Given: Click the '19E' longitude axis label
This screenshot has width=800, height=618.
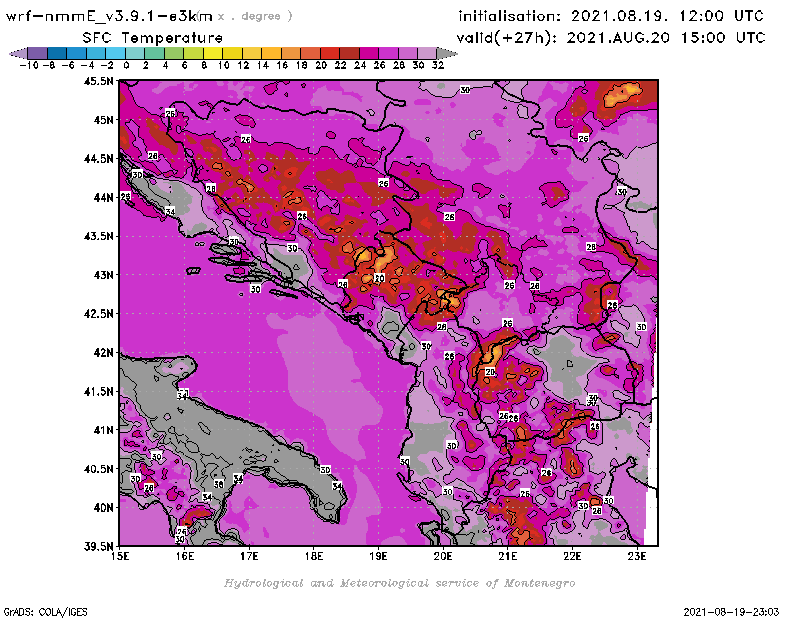Looking at the screenshot, I should click(x=378, y=556).
